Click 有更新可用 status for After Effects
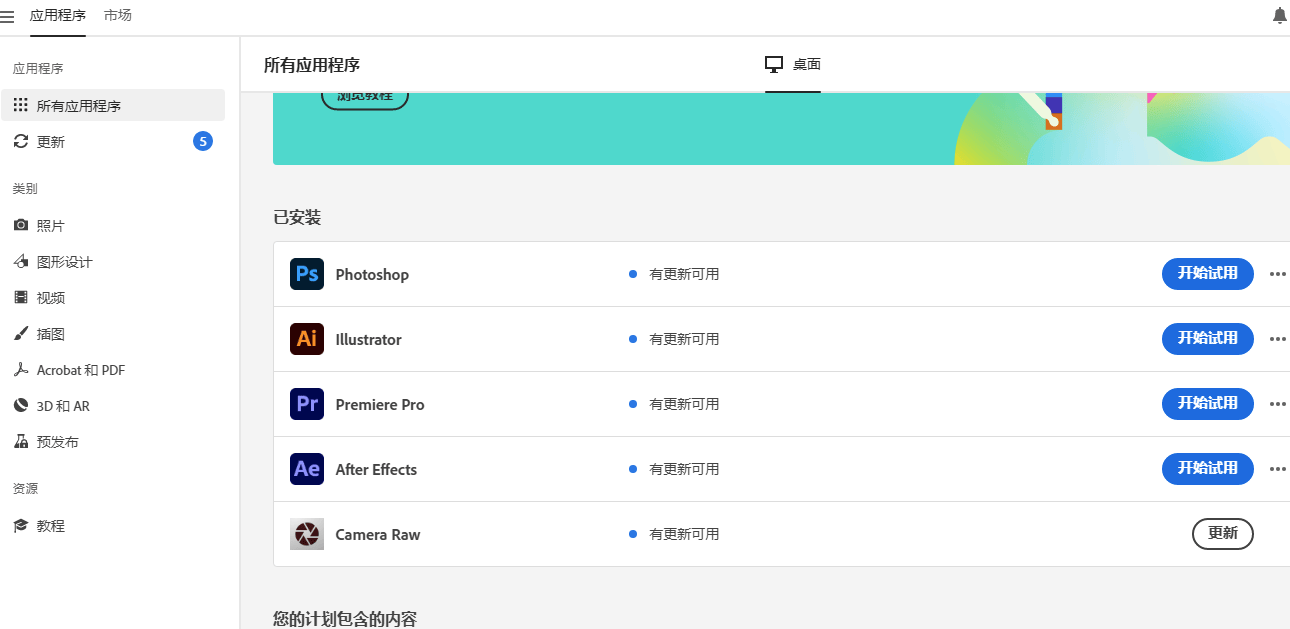This screenshot has width=1290, height=629. coord(684,469)
